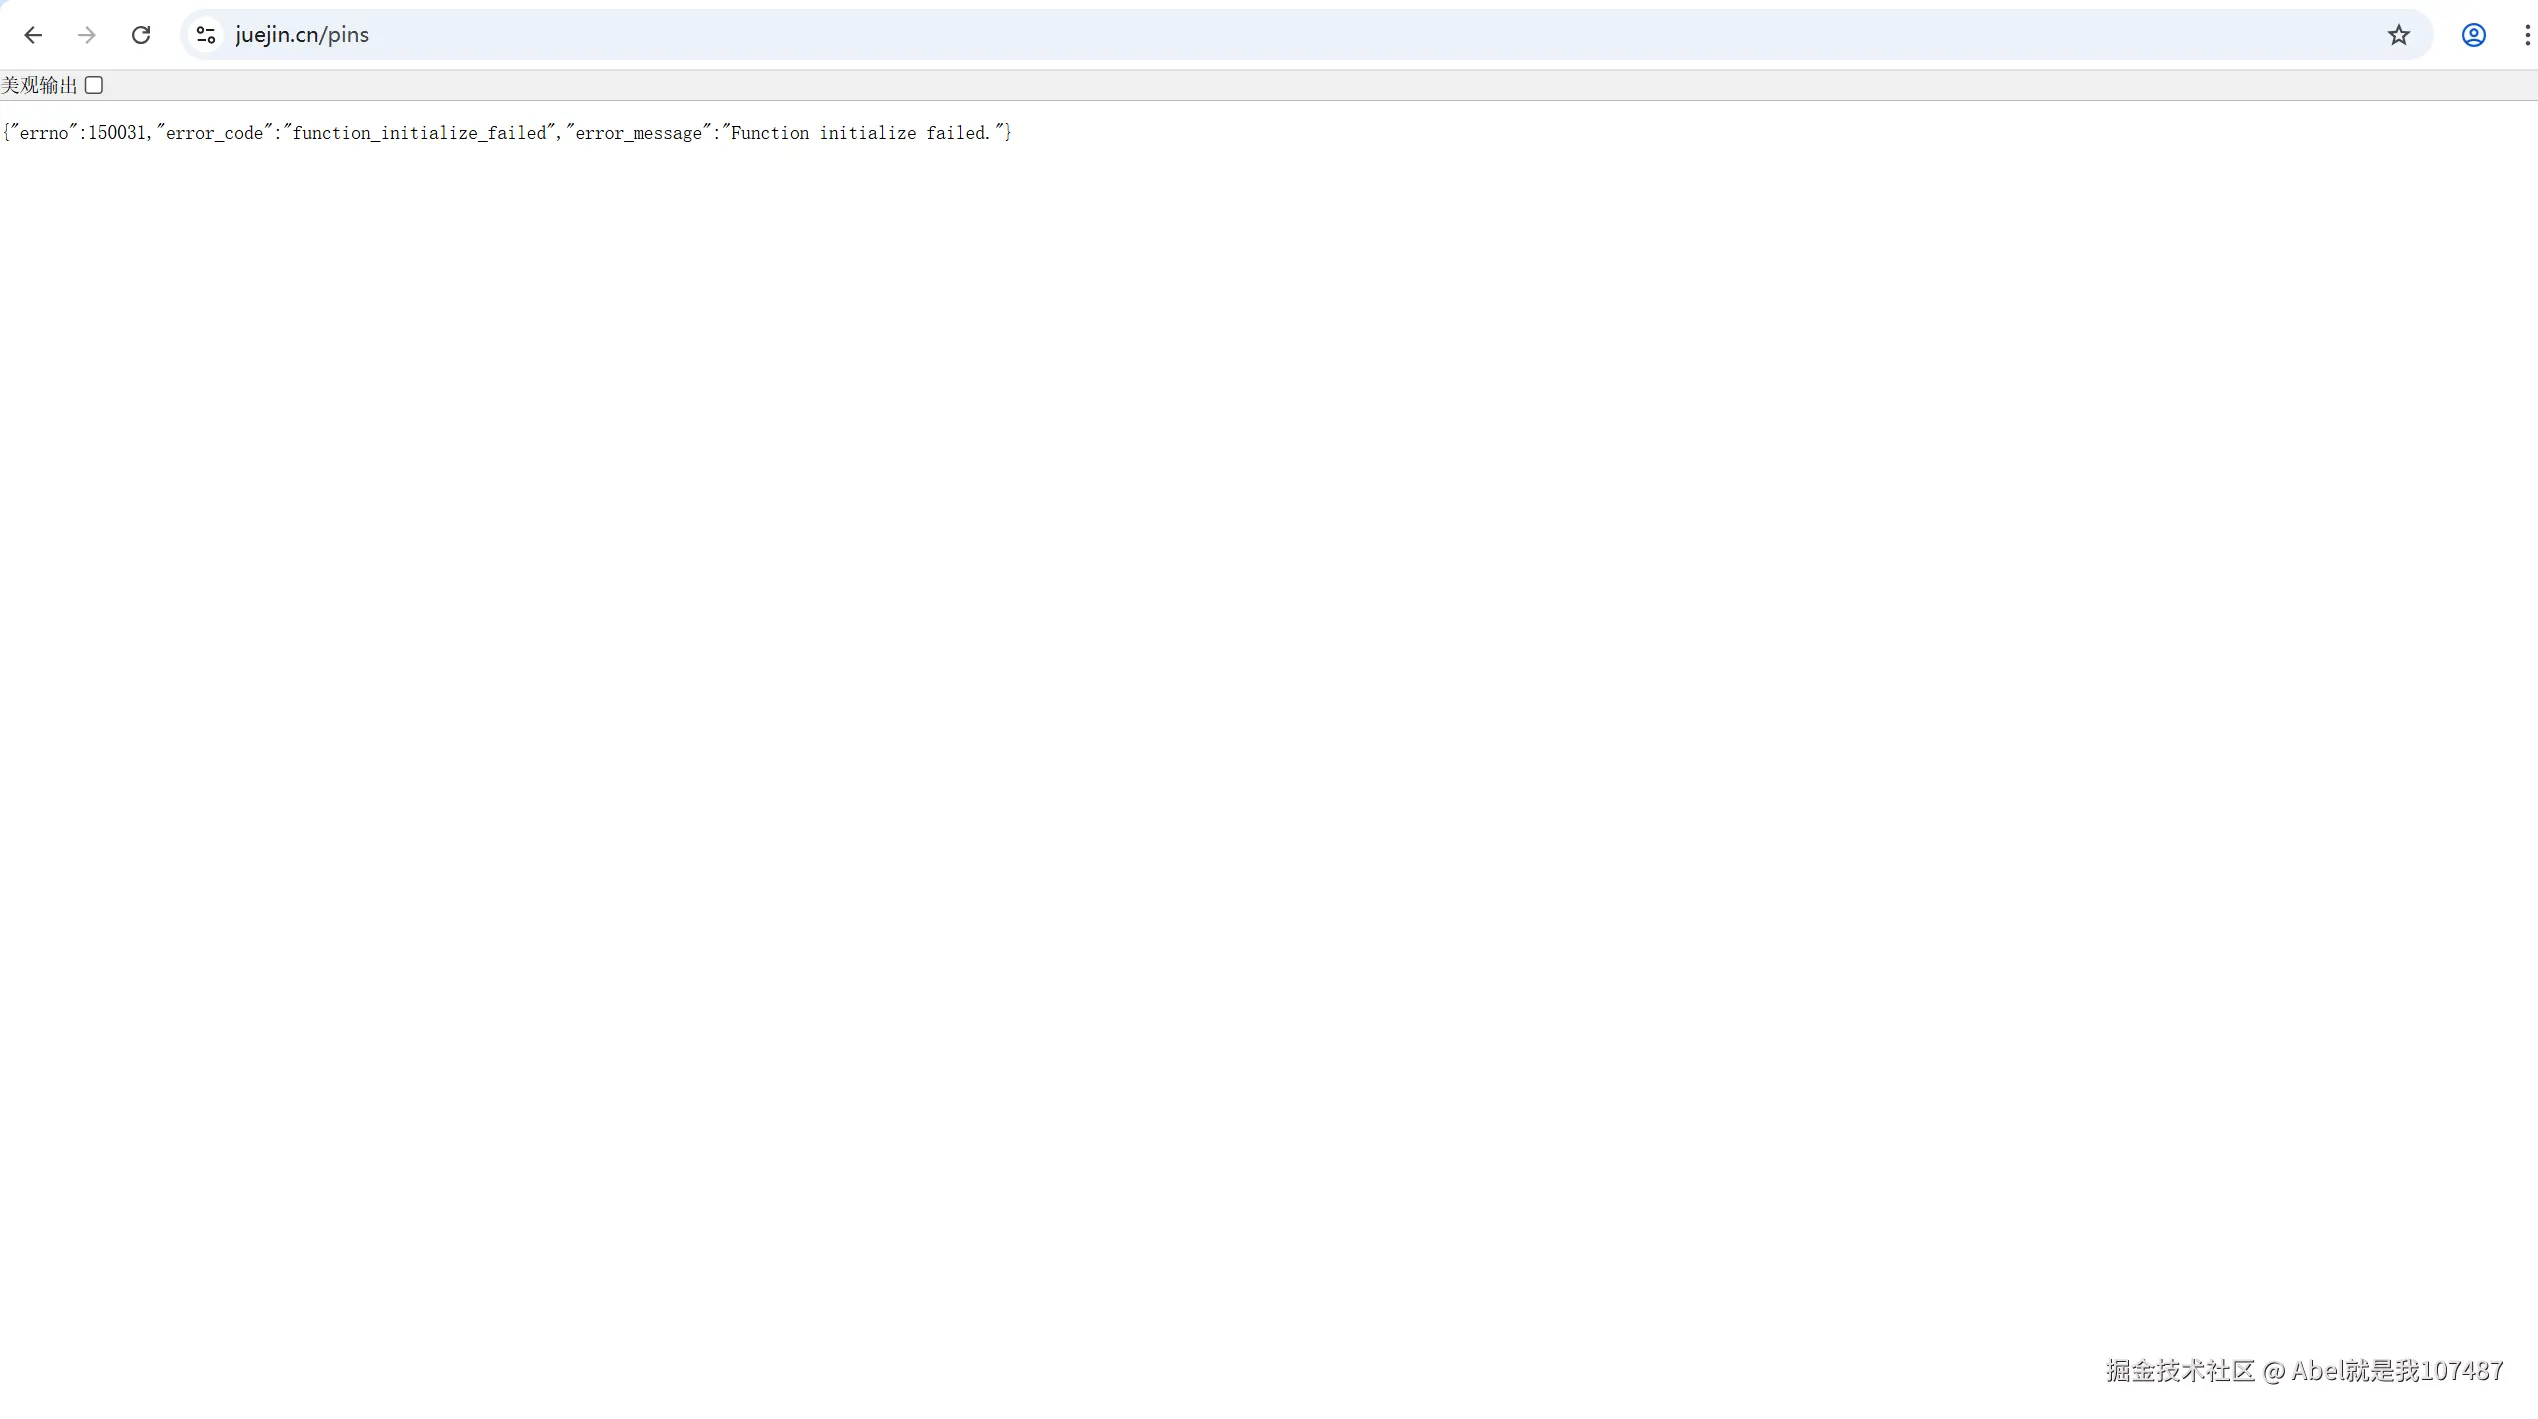Image resolution: width=2538 pixels, height=1419 pixels.
Task: Click the 掘金技术社区 watermark text
Action: [2180, 1370]
